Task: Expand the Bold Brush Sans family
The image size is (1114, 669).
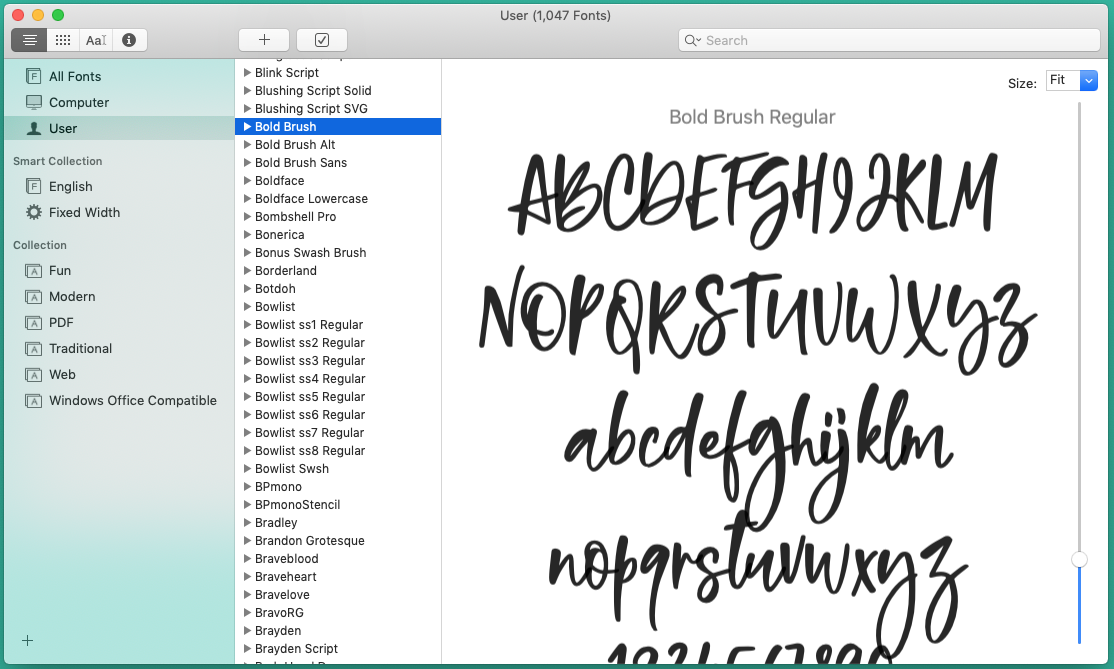Action: click(247, 163)
